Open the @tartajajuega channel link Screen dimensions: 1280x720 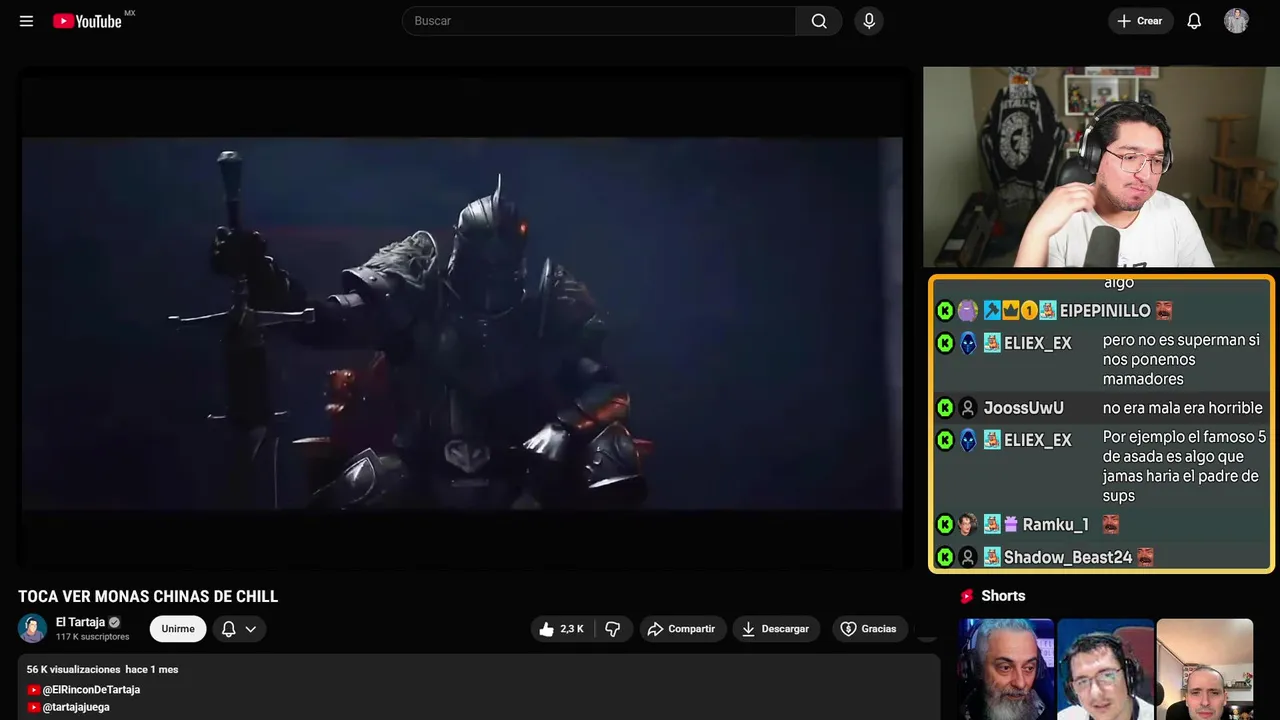coord(76,707)
